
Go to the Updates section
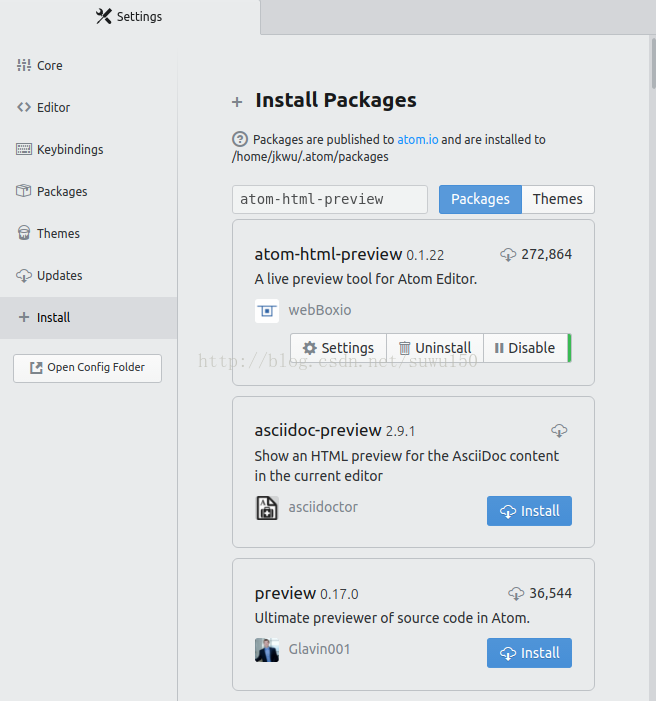click(89, 275)
